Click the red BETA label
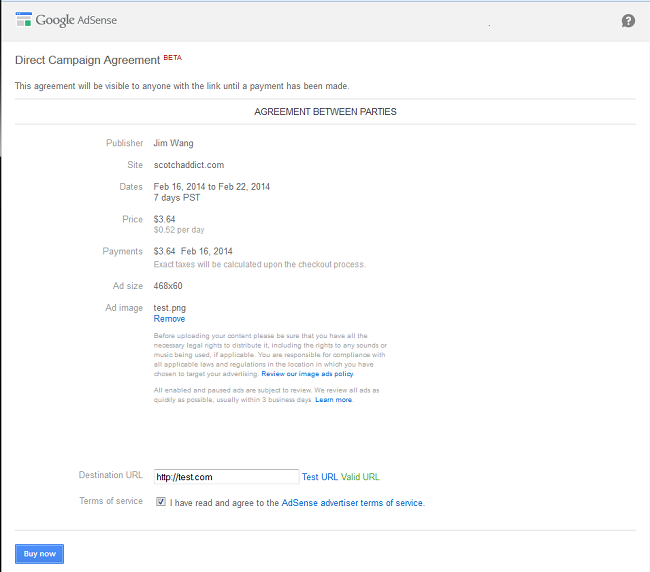This screenshot has height=572, width=650. coord(172,58)
